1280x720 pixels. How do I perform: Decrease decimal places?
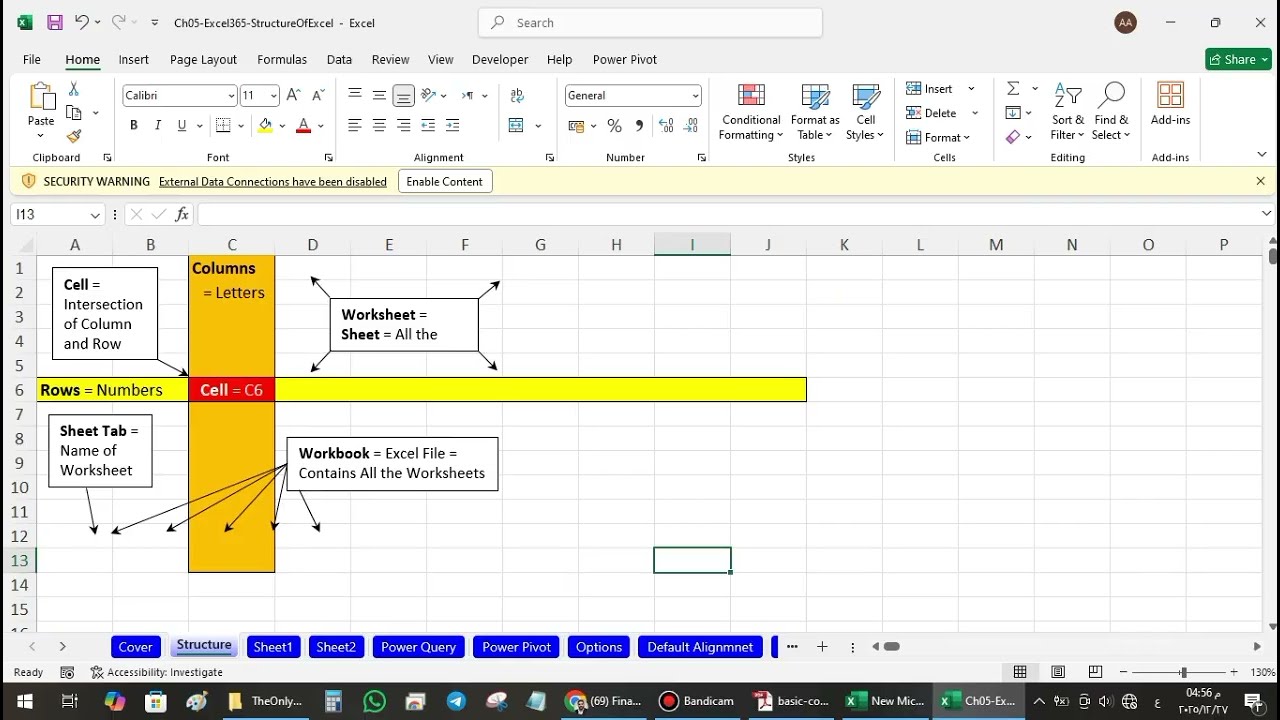pyautogui.click(x=690, y=126)
